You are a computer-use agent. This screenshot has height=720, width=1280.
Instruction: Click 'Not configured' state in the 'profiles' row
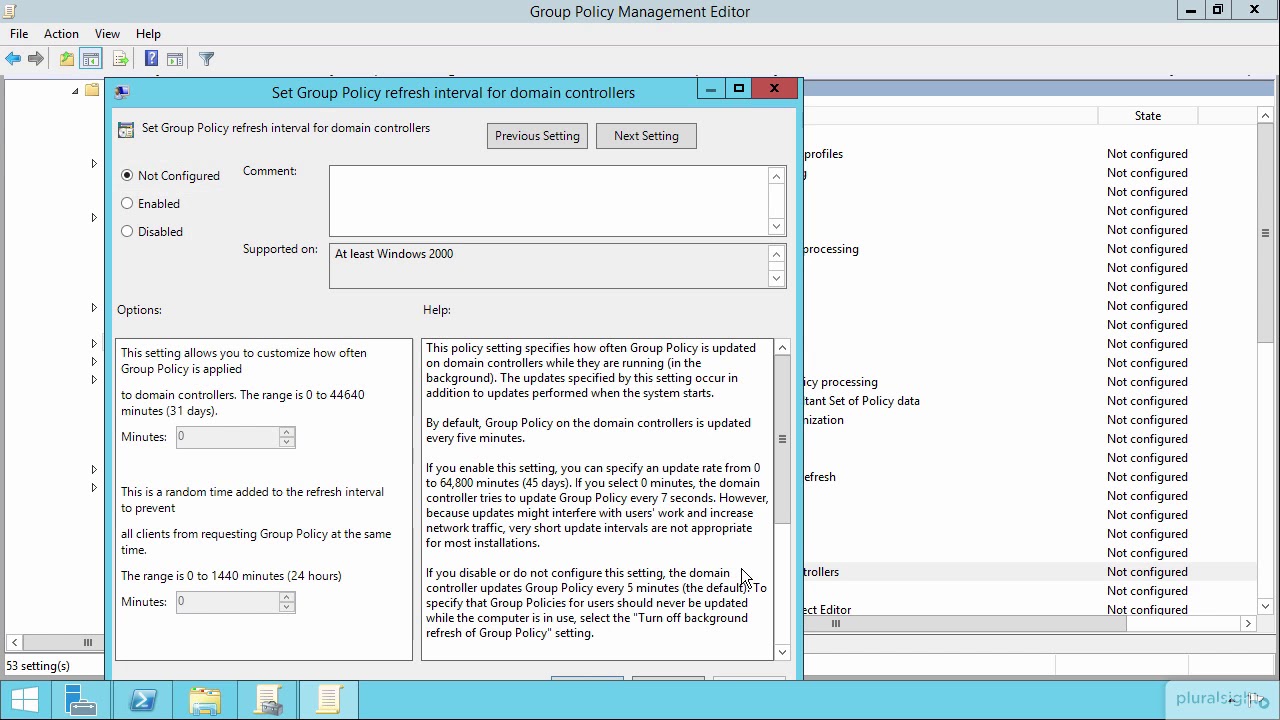tap(1147, 154)
